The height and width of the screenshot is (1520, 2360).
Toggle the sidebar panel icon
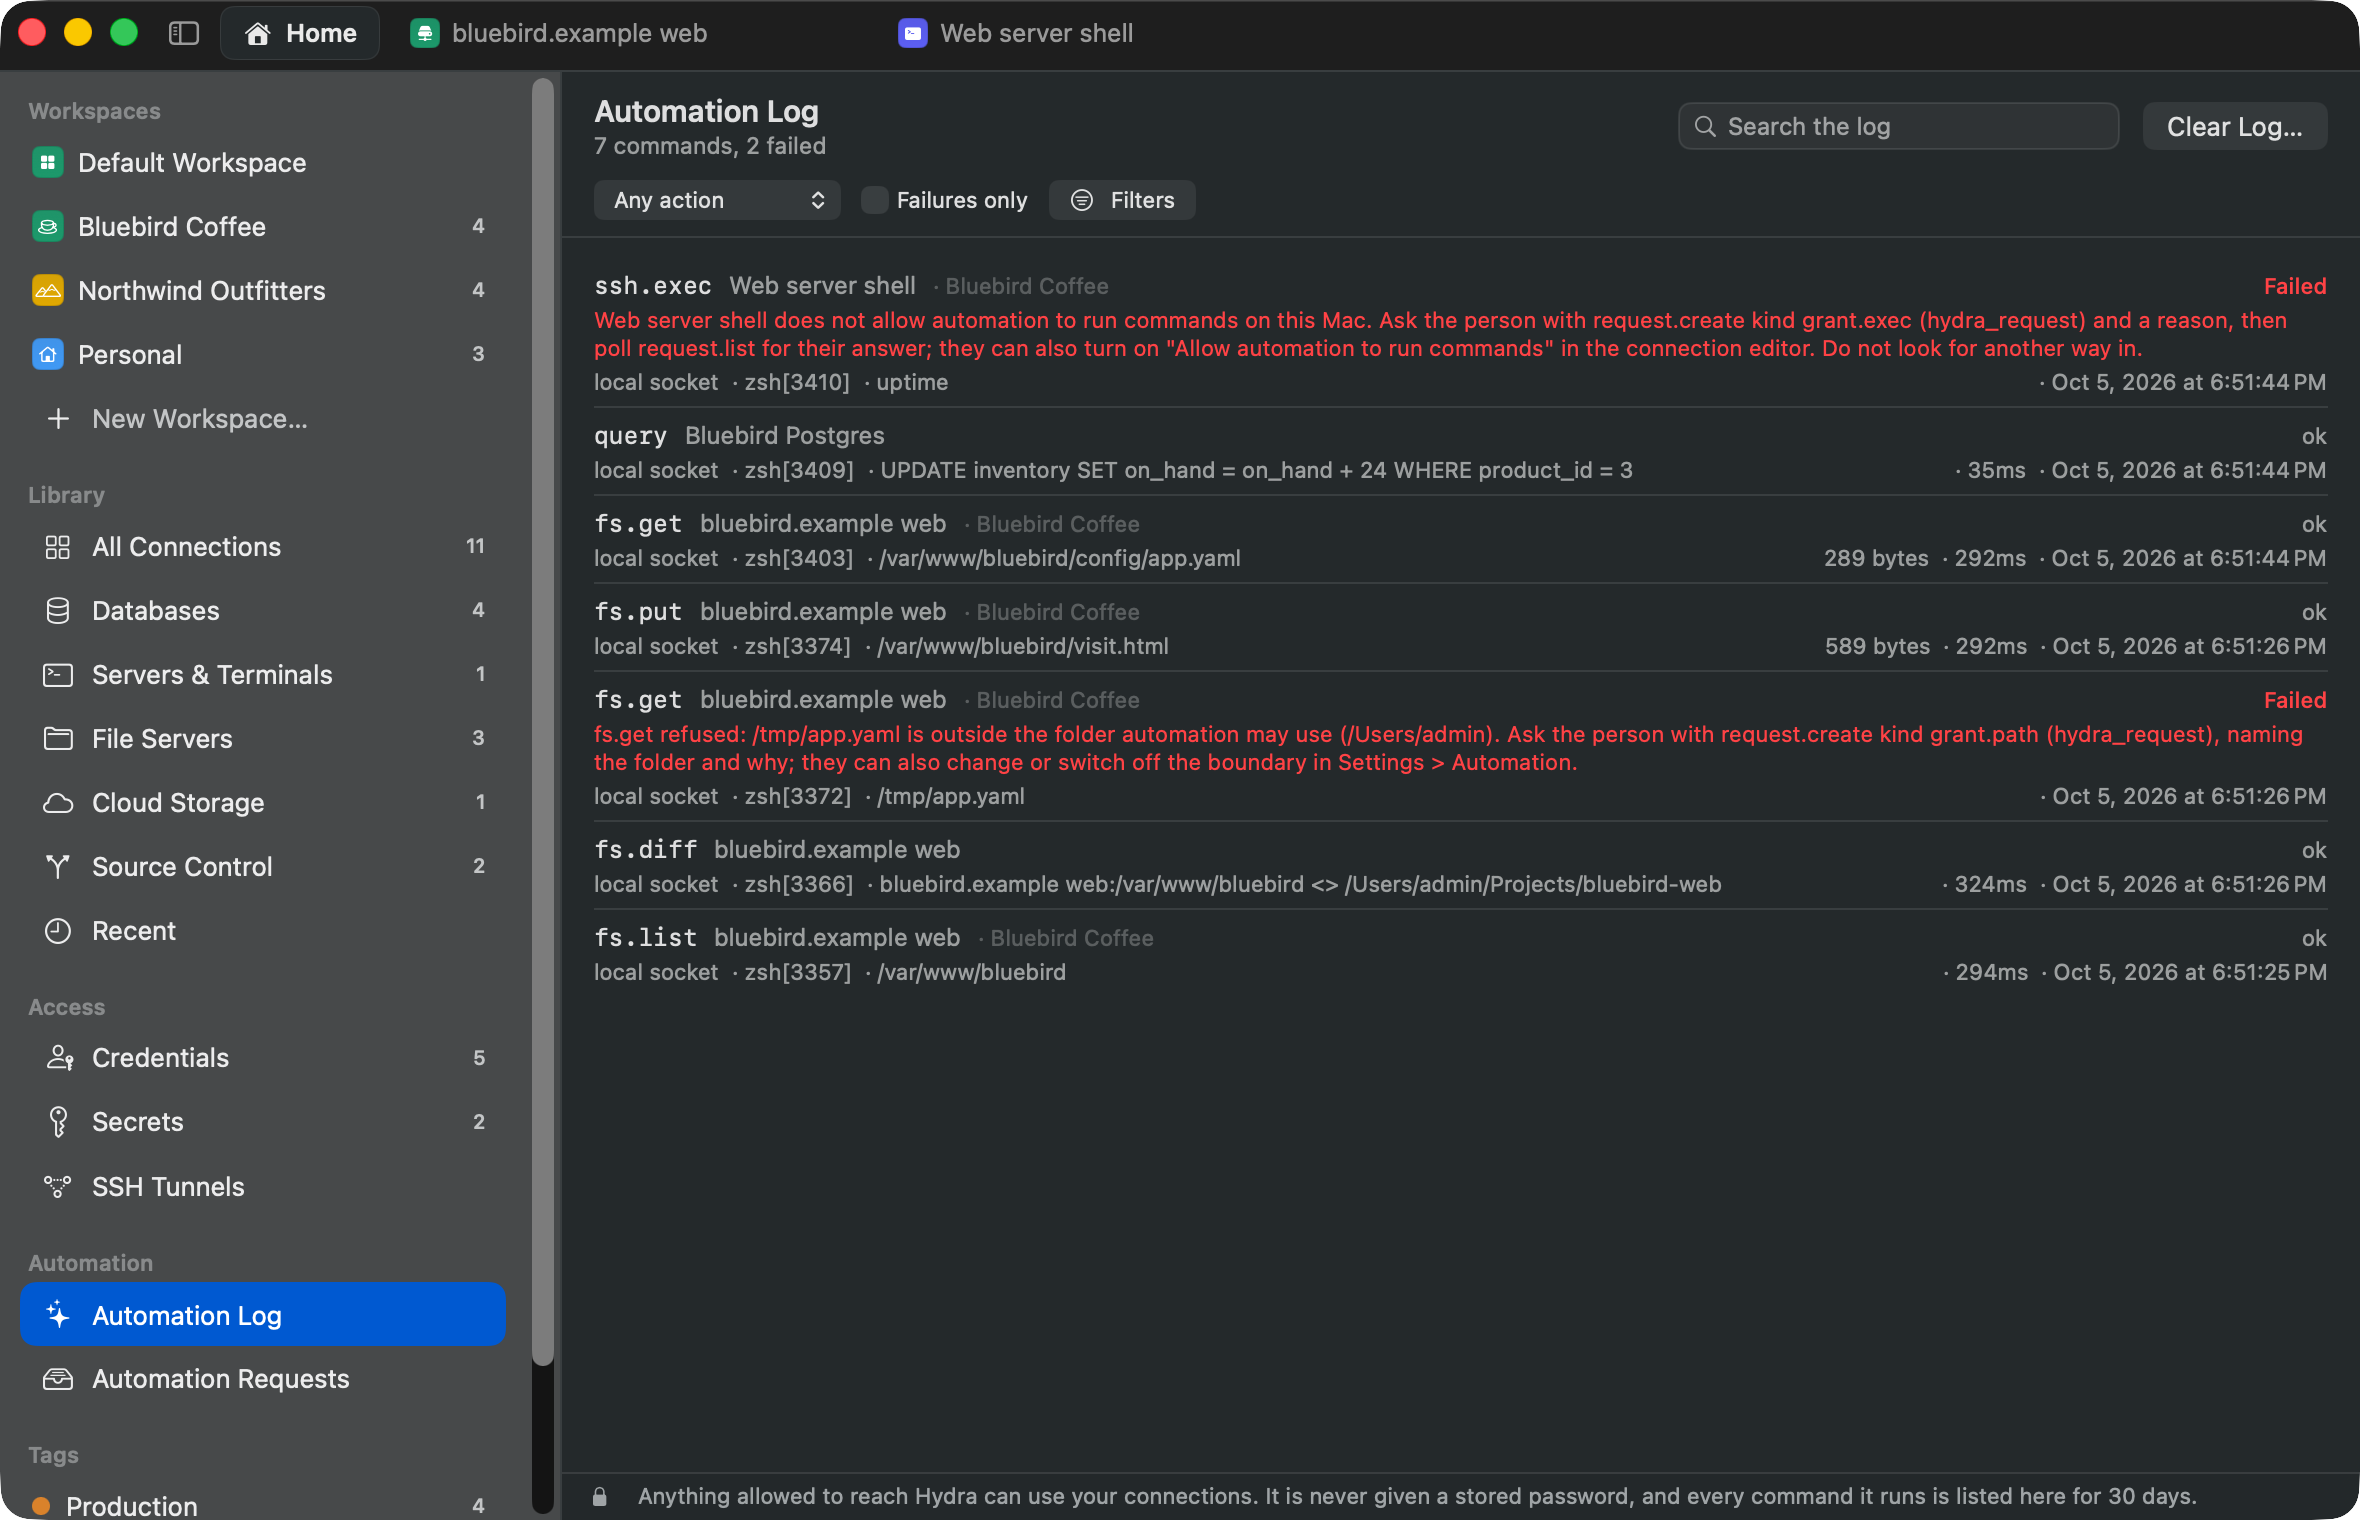184,33
